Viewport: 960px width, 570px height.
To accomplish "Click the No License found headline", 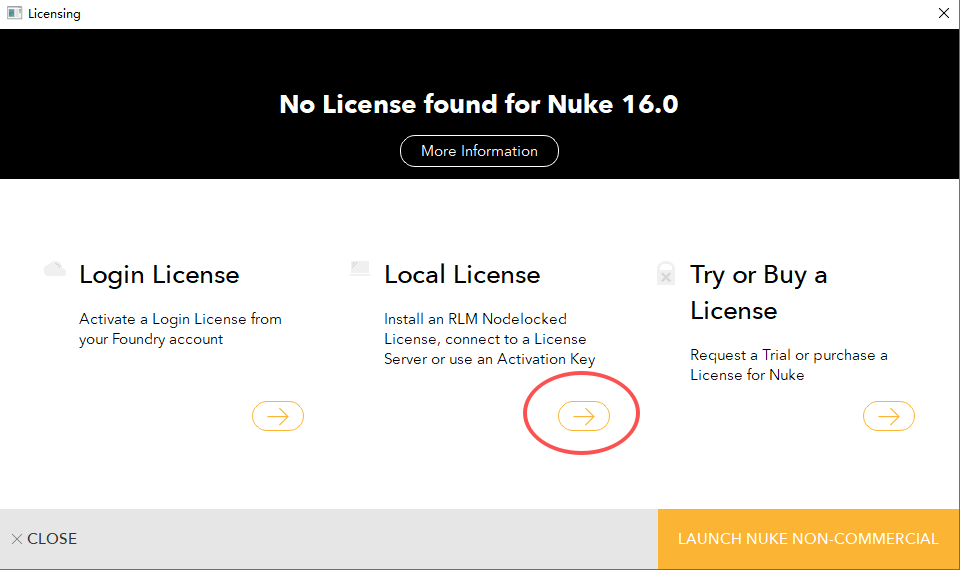I will [479, 104].
